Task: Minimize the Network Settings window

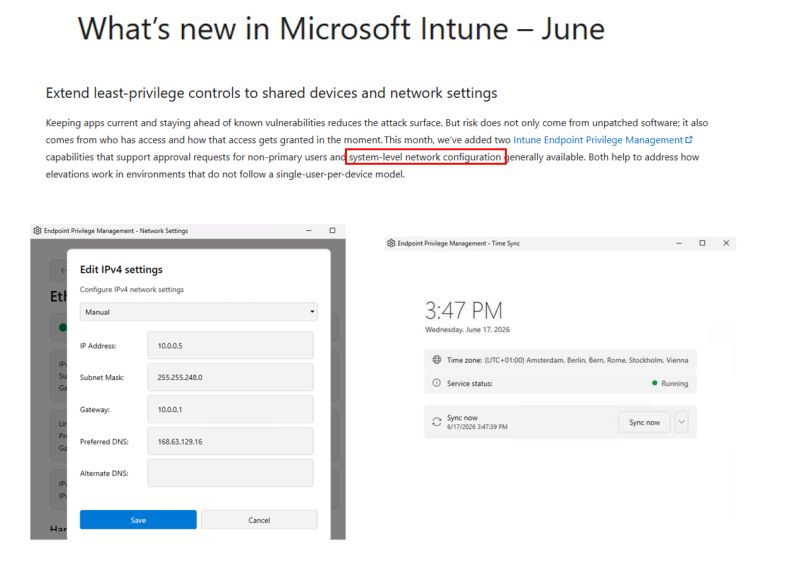Action: (x=309, y=231)
